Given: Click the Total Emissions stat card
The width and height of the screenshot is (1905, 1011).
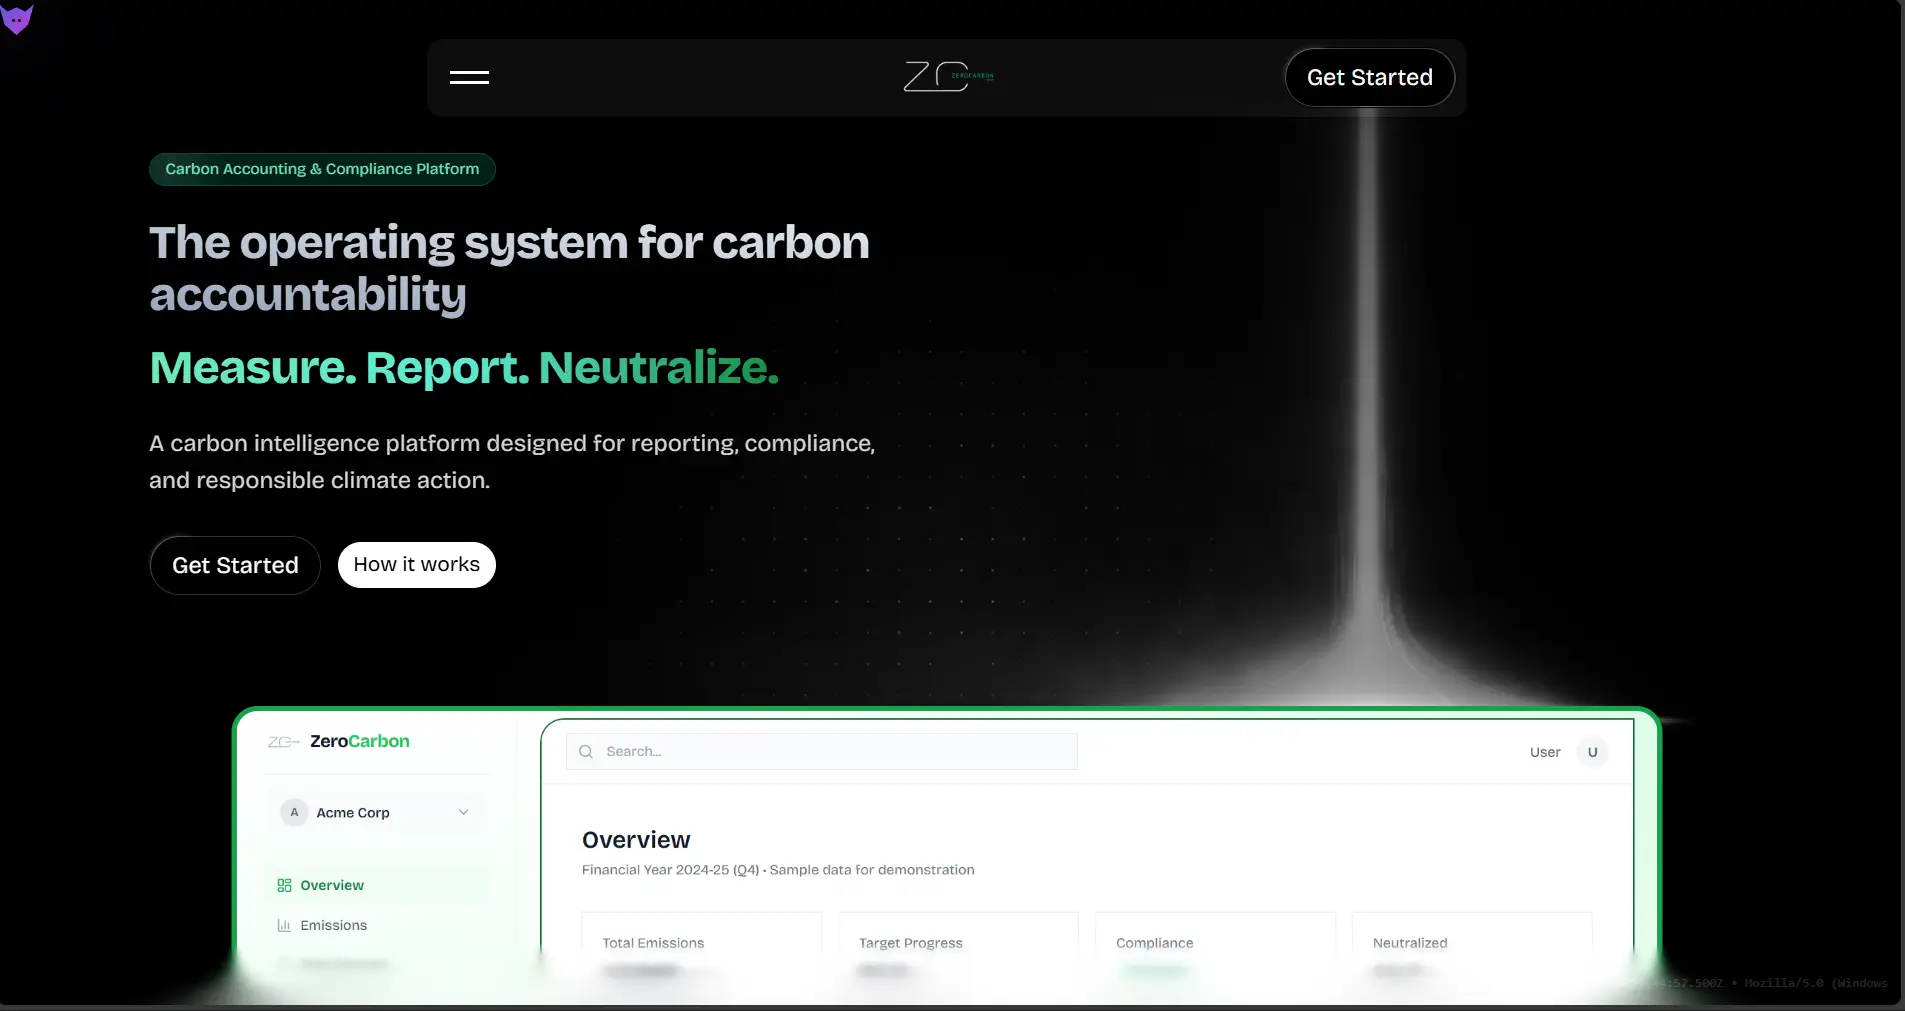Looking at the screenshot, I should tap(700, 943).
